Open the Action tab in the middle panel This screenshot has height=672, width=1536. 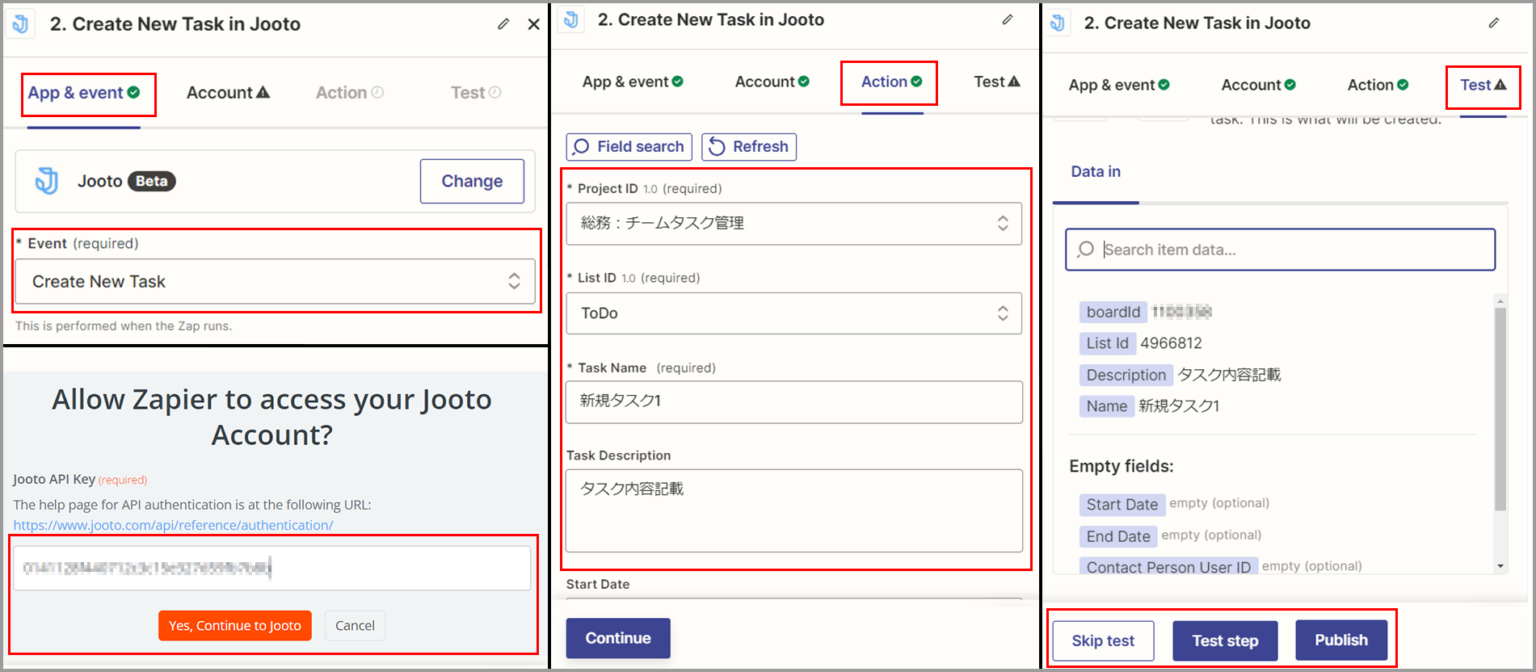click(890, 82)
